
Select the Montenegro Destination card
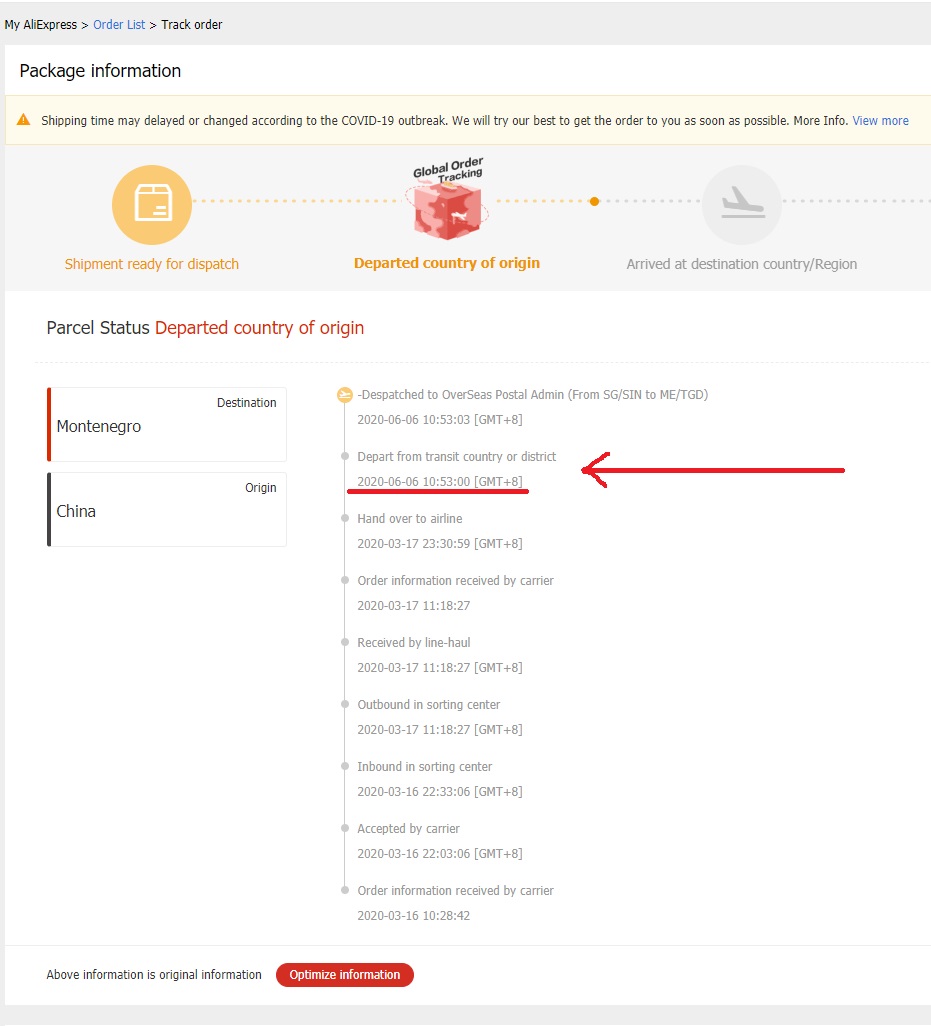[167, 425]
